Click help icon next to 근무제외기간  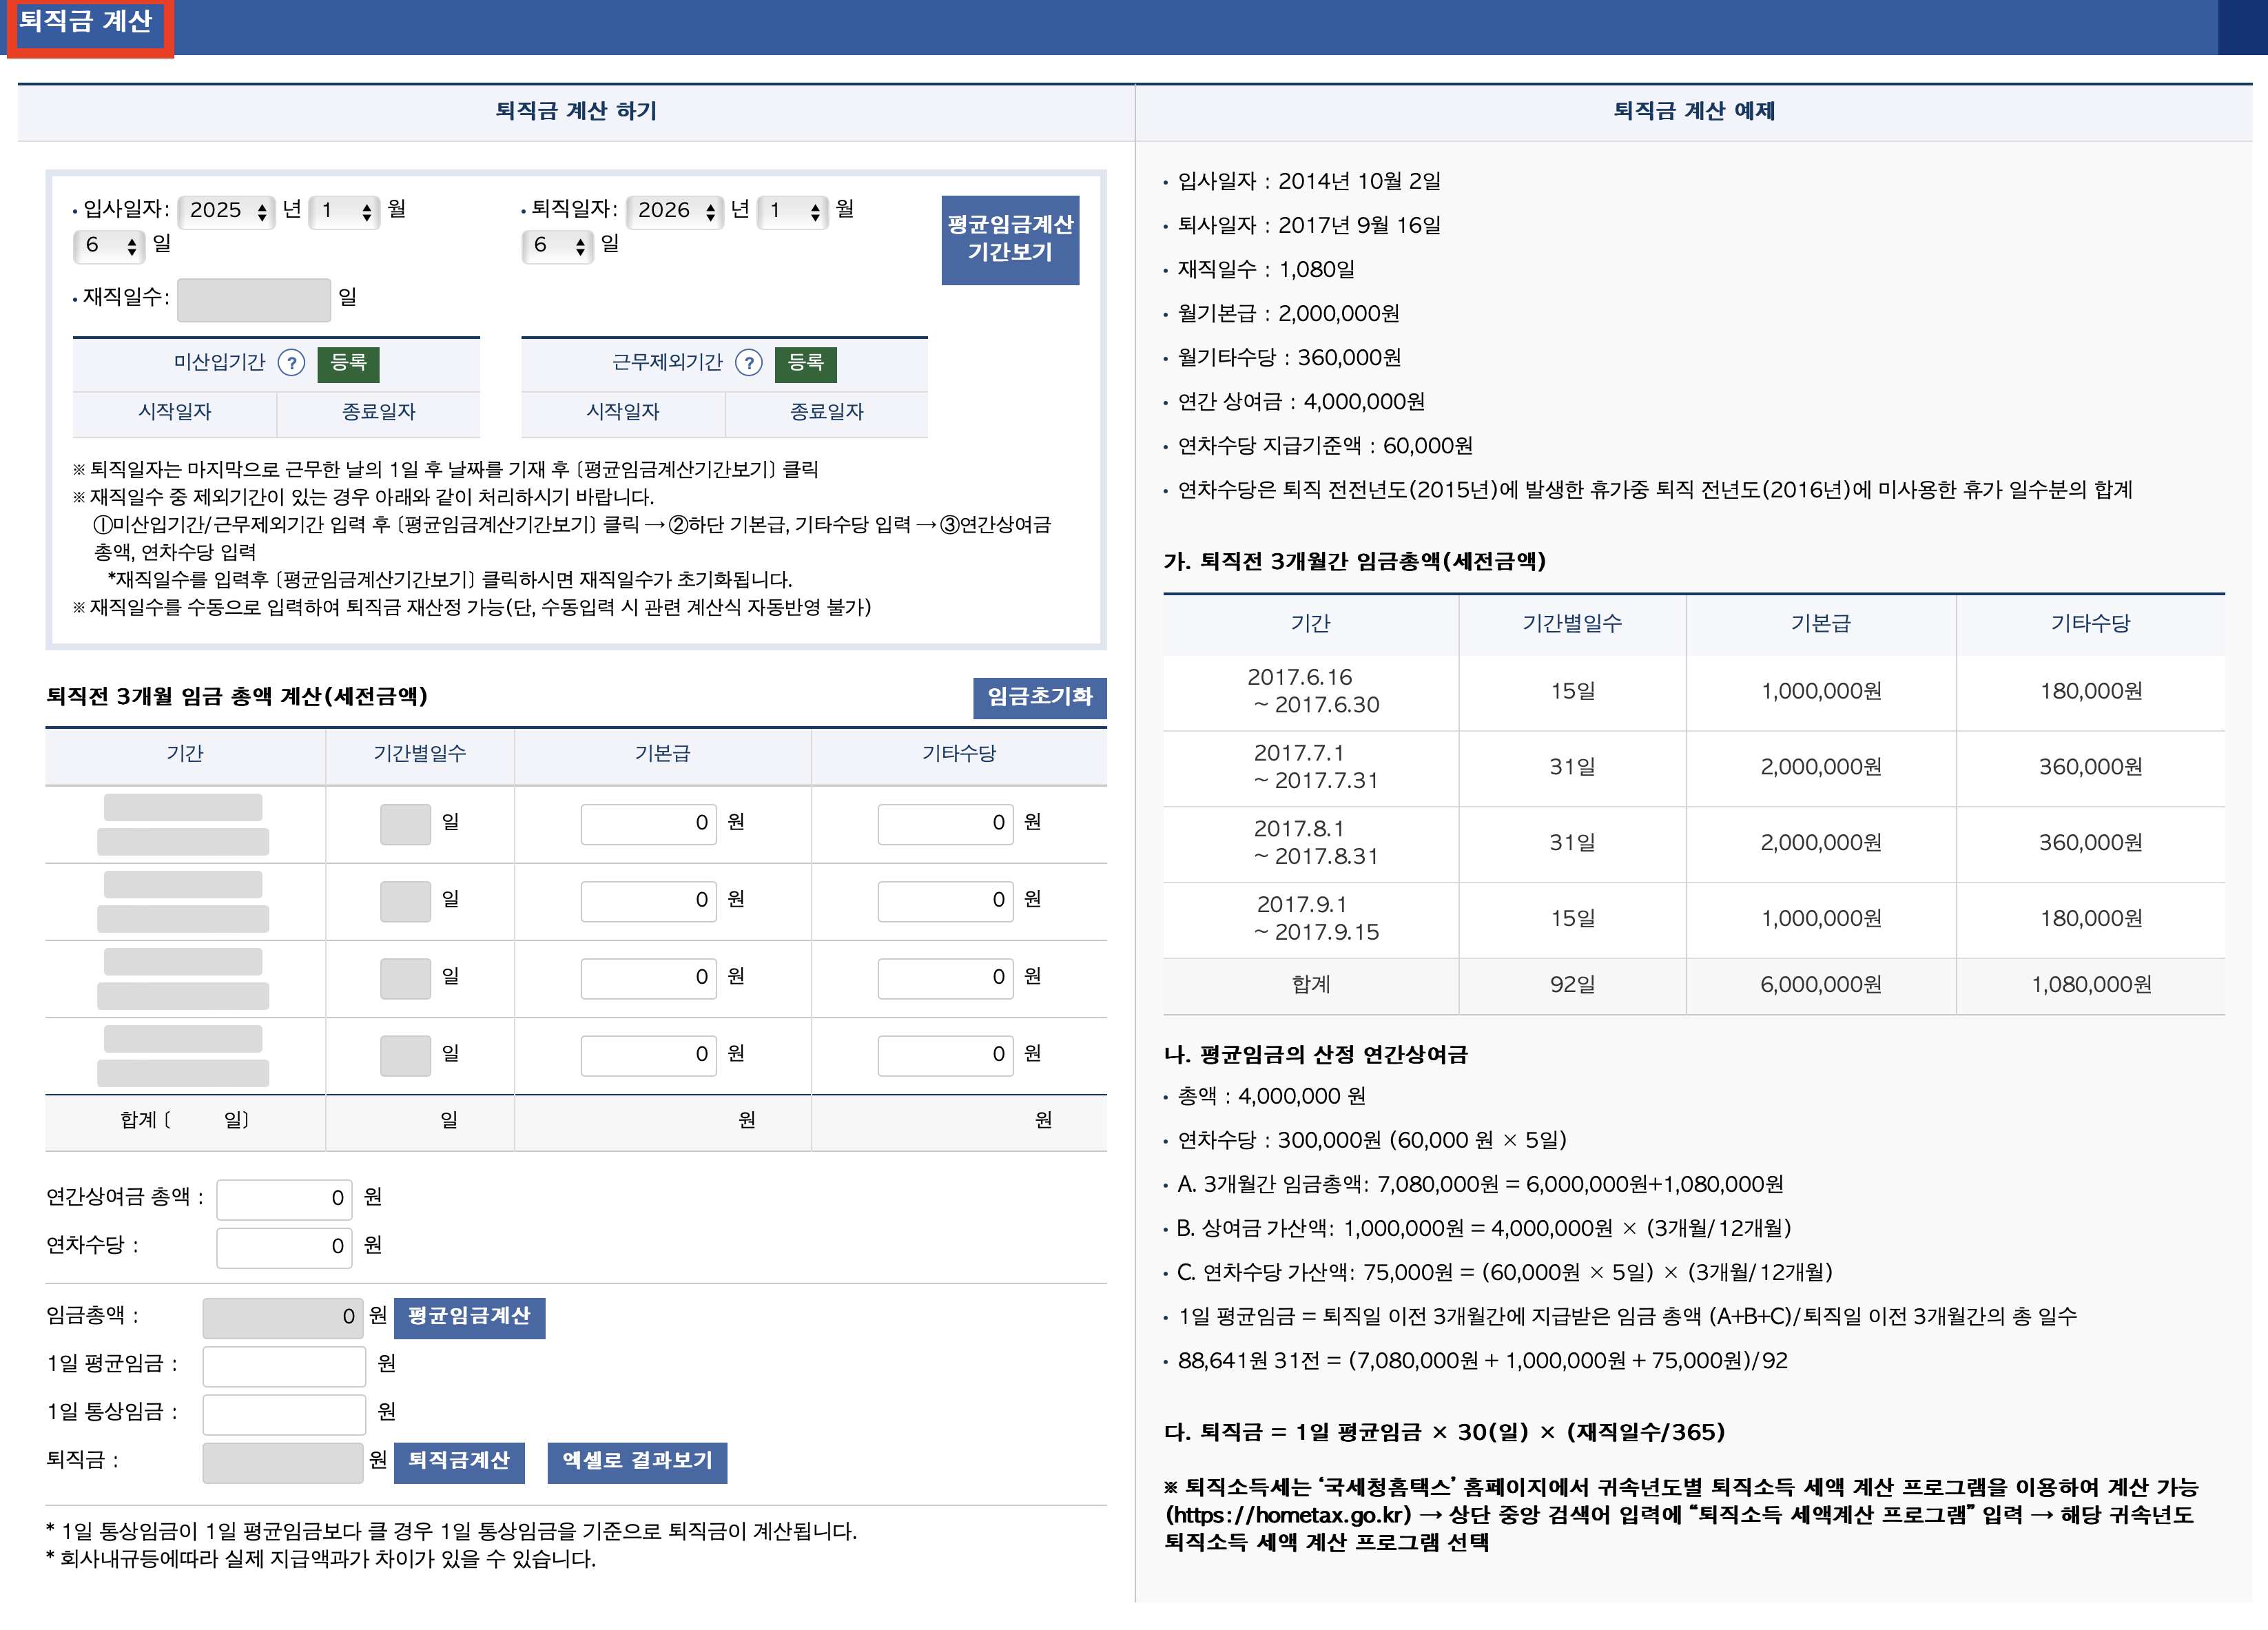pyautogui.click(x=748, y=363)
